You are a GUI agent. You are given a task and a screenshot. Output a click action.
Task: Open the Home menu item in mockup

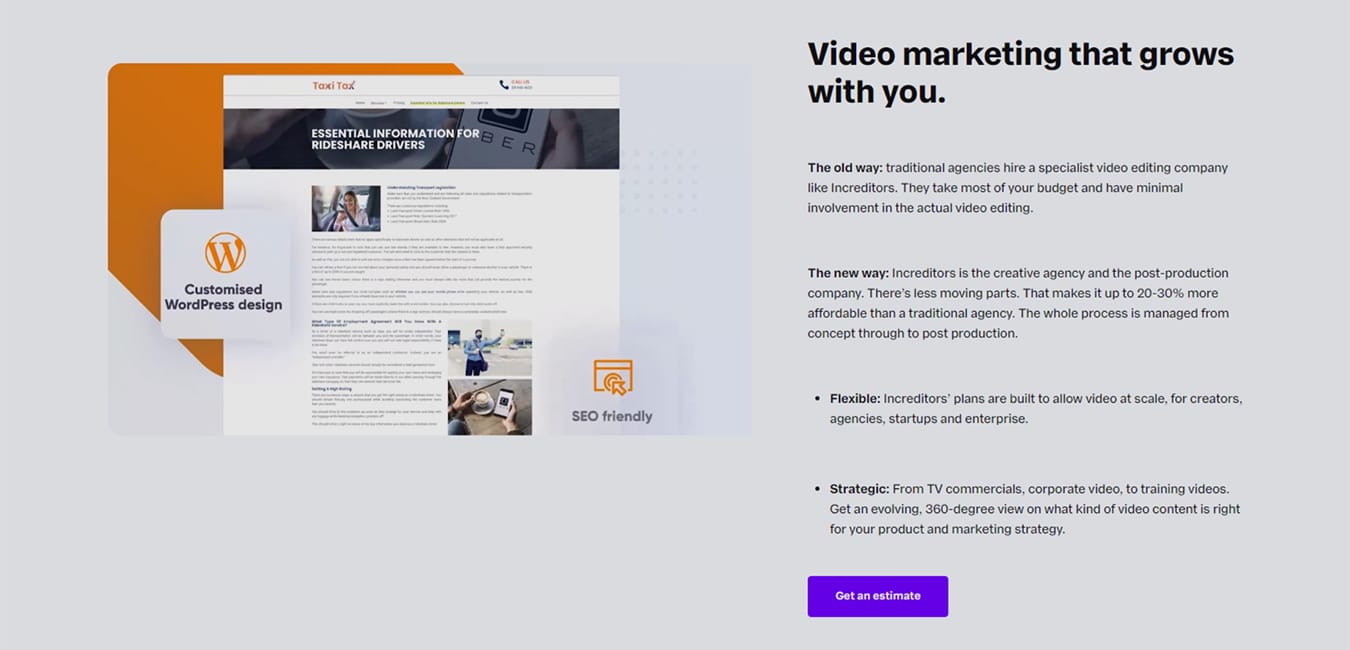360,103
